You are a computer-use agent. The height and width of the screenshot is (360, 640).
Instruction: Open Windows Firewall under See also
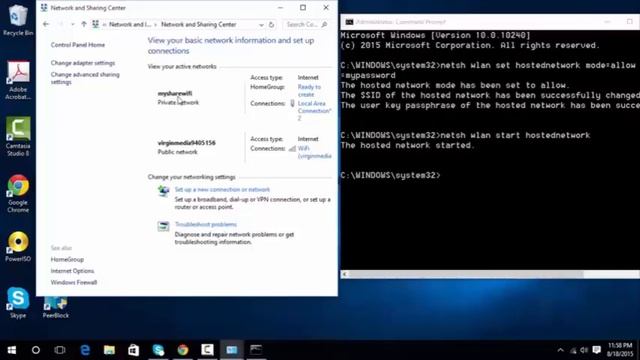[74, 282]
